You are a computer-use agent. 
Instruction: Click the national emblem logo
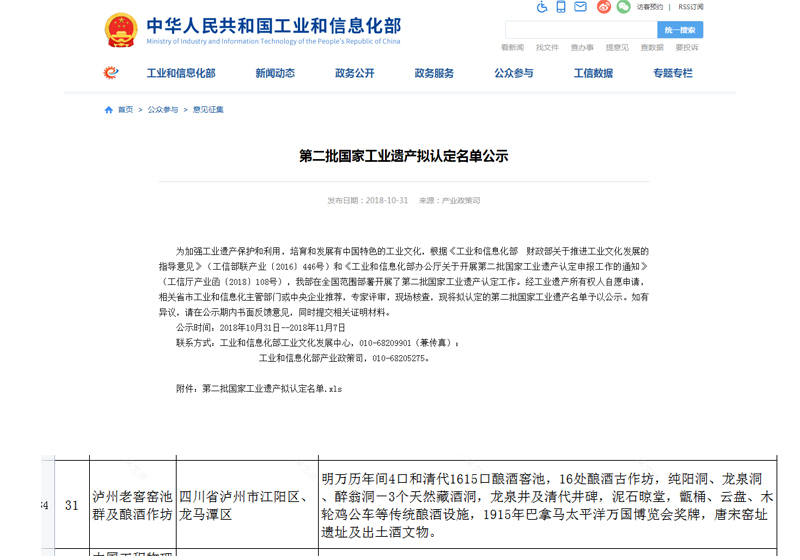tap(121, 30)
